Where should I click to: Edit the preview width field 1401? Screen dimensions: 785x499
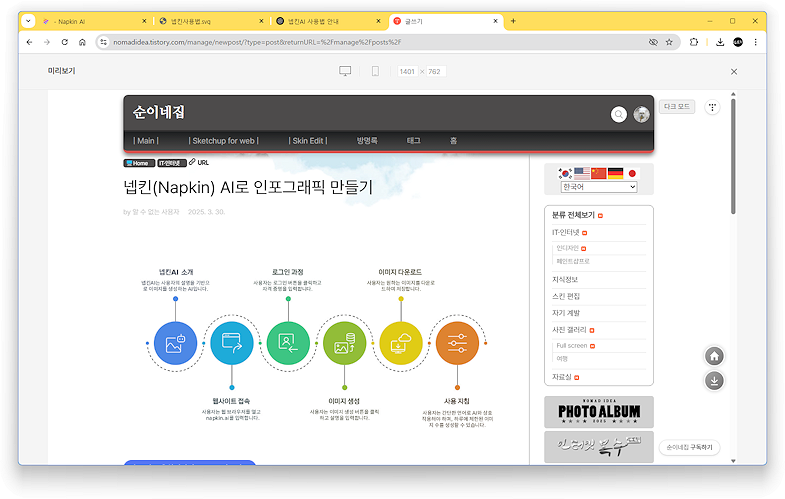coord(408,72)
